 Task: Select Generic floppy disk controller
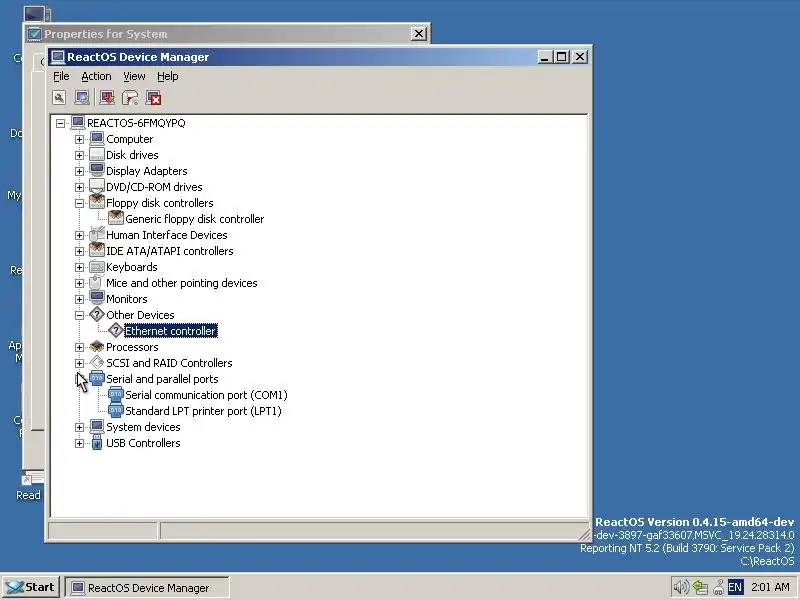tap(194, 219)
